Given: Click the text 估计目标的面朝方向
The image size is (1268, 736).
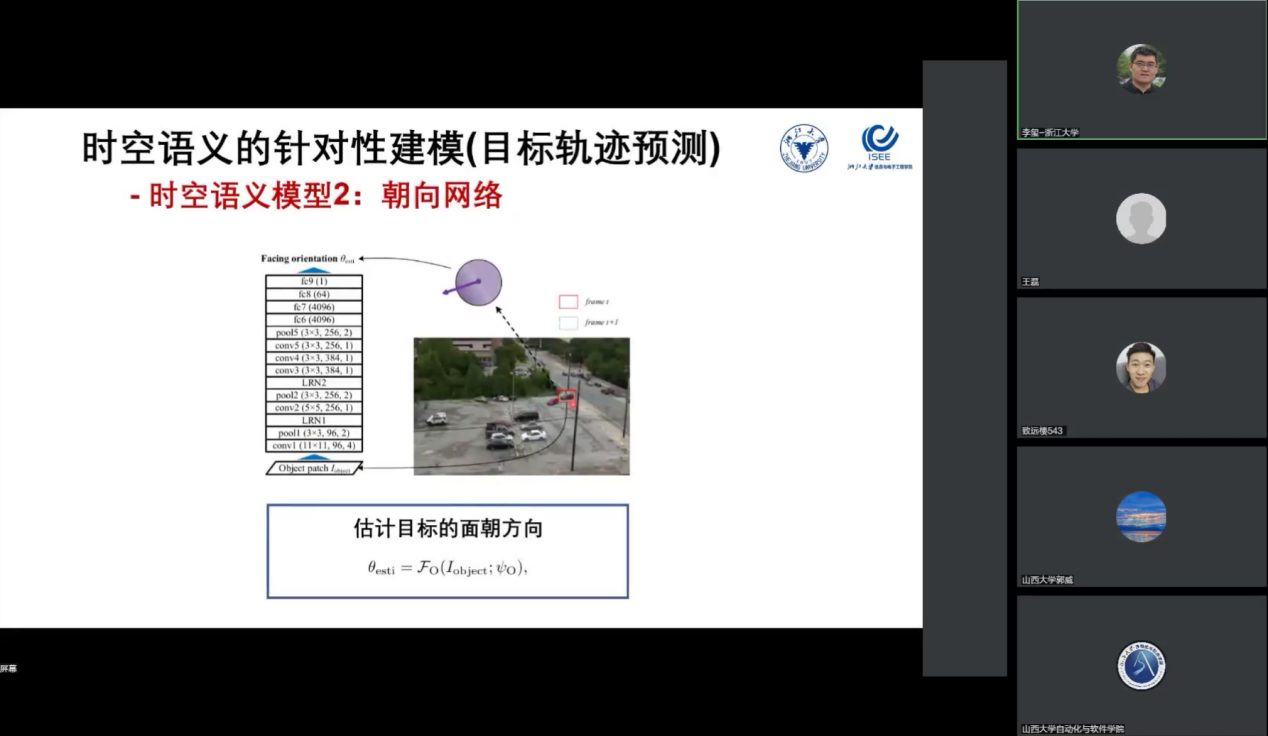Looking at the screenshot, I should point(448,528).
